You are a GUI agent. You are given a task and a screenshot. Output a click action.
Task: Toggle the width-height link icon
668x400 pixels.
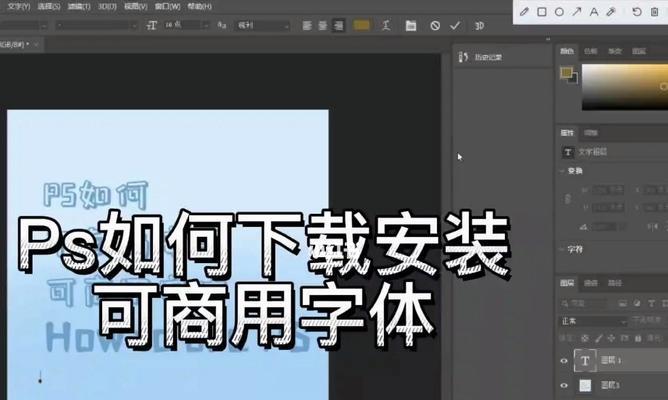(568, 199)
